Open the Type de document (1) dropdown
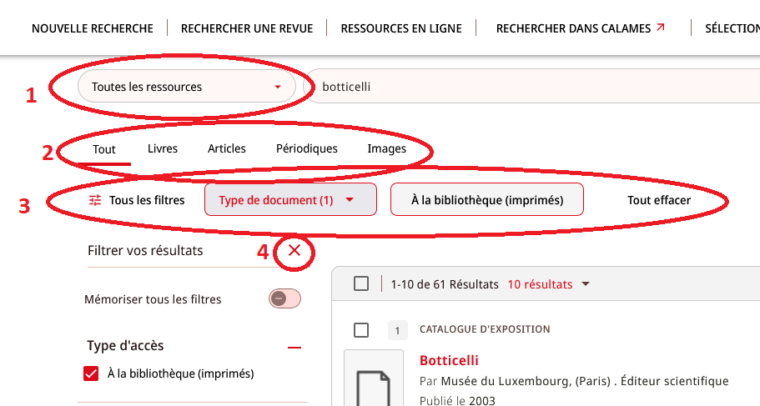 [290, 200]
